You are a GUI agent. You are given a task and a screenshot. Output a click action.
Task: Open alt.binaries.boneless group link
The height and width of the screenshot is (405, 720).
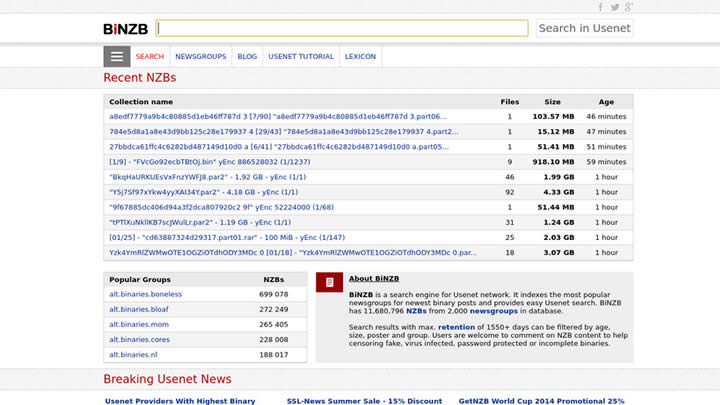(x=146, y=295)
